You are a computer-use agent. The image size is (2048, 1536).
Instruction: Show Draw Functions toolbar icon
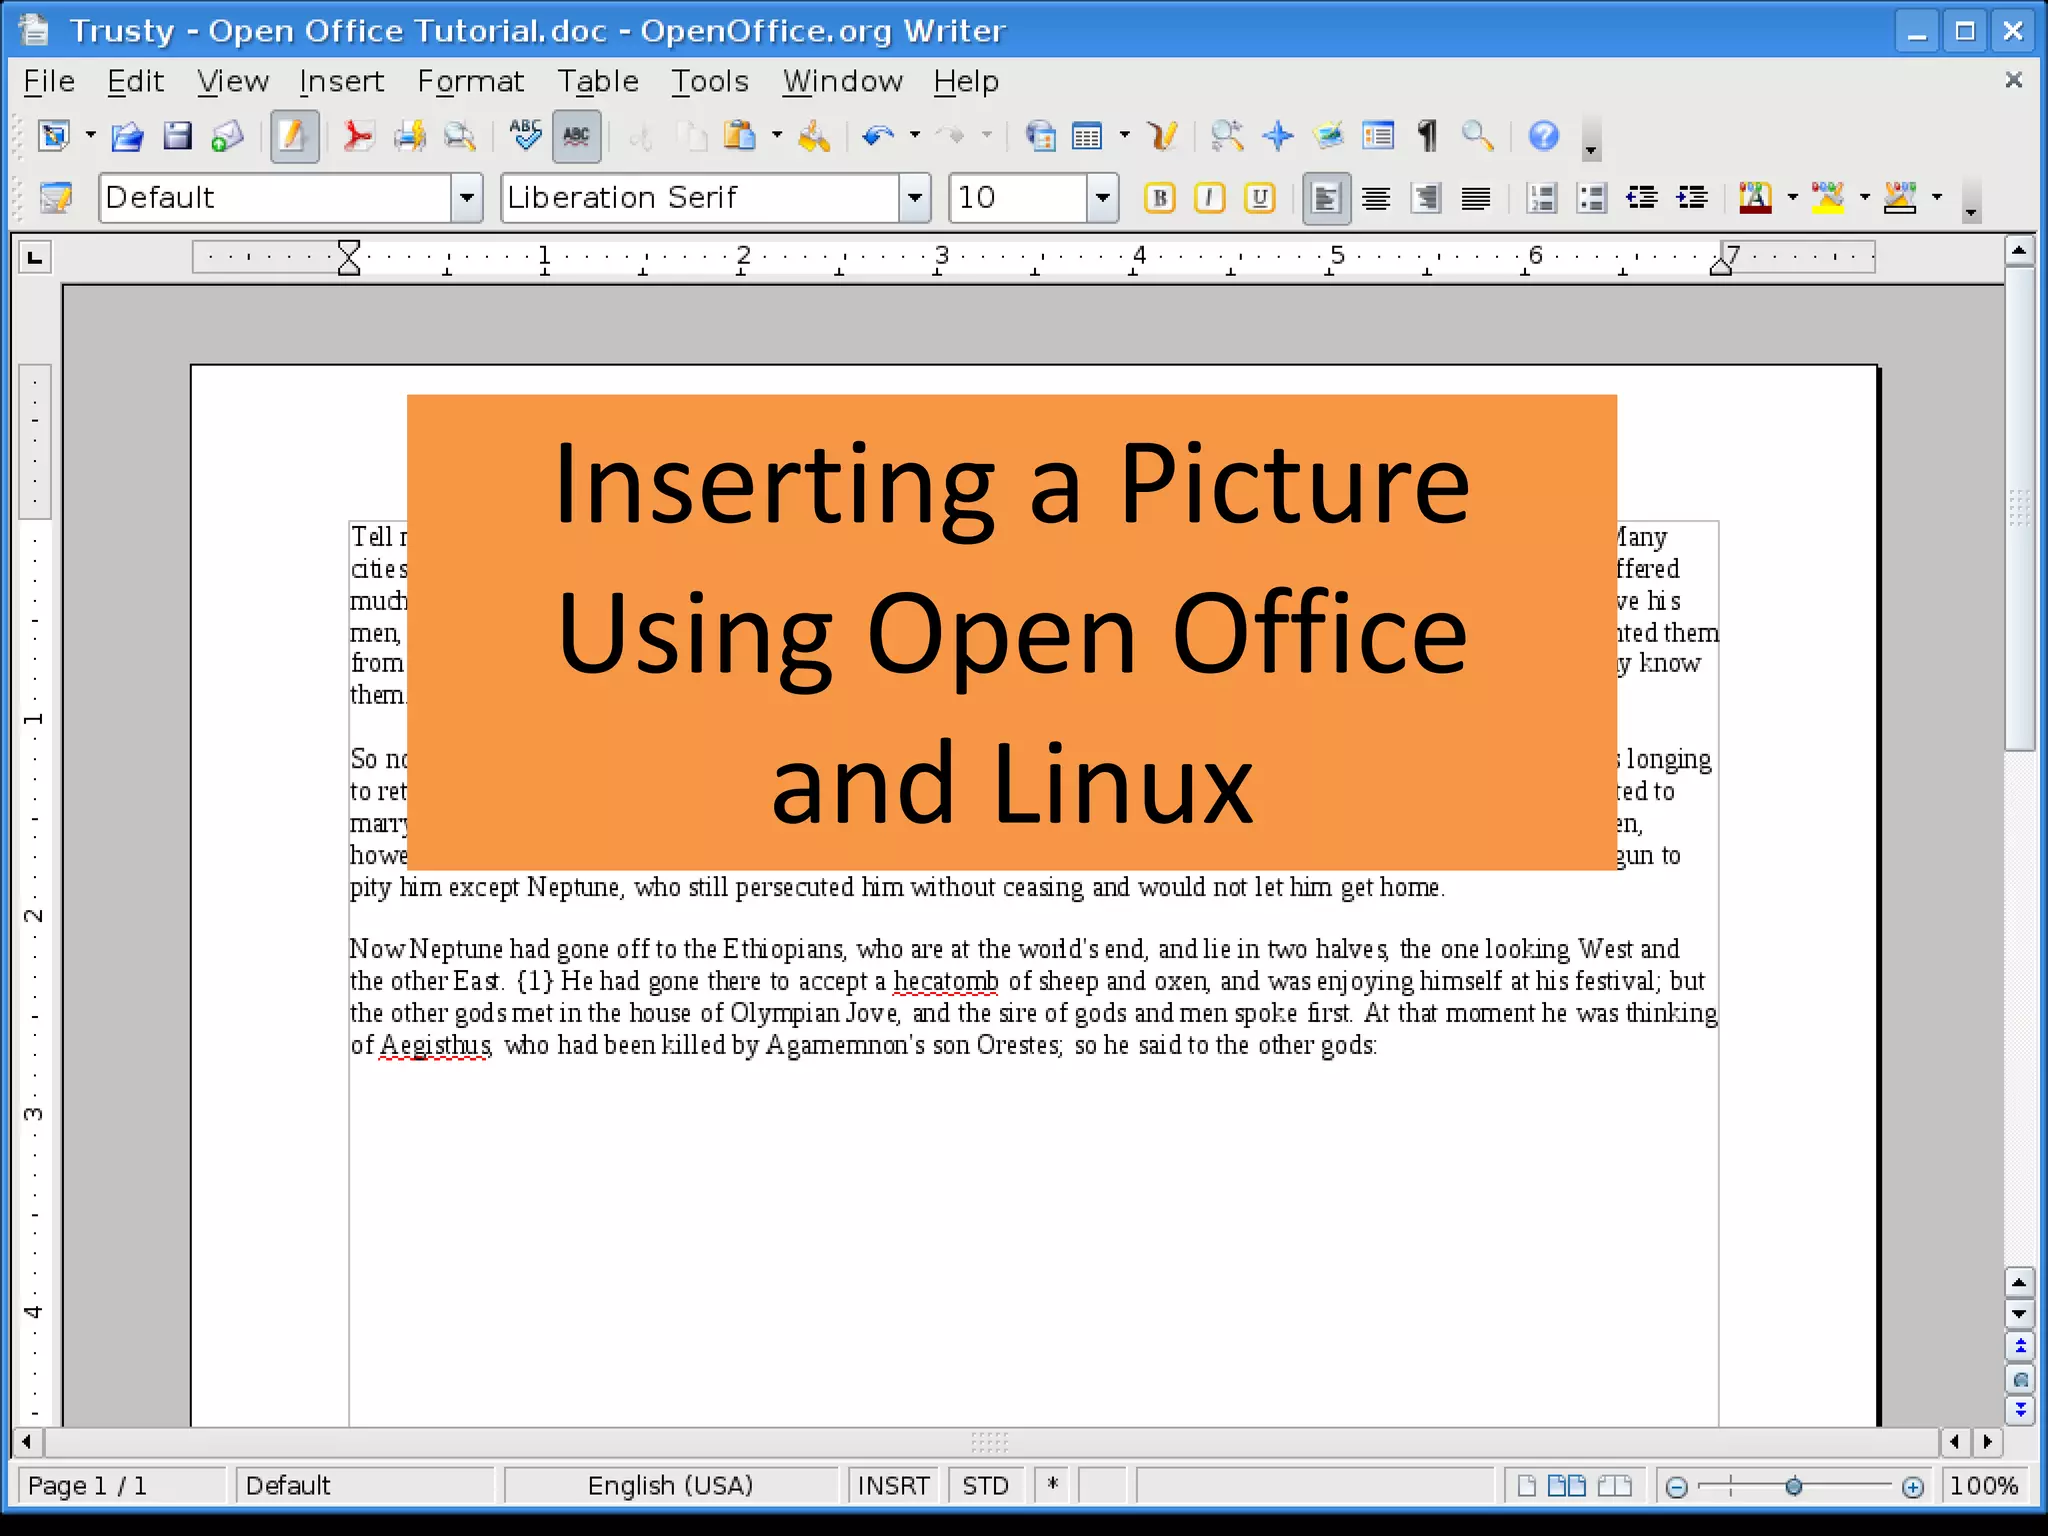coord(1162,135)
